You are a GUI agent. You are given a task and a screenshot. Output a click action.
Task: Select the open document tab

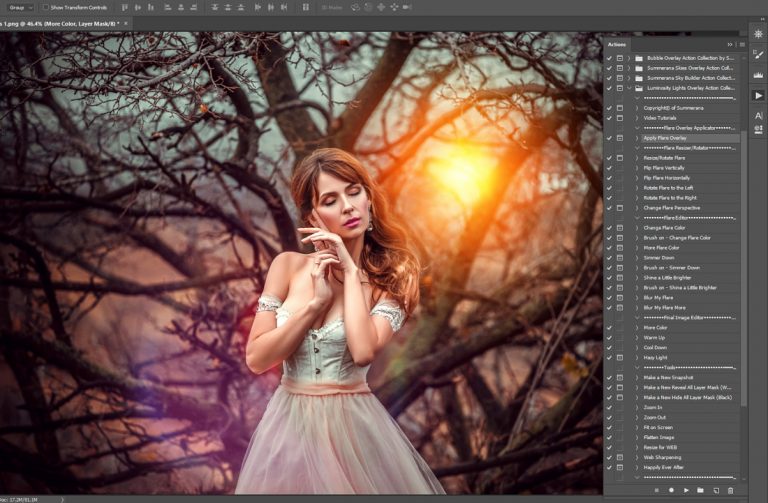click(60, 23)
